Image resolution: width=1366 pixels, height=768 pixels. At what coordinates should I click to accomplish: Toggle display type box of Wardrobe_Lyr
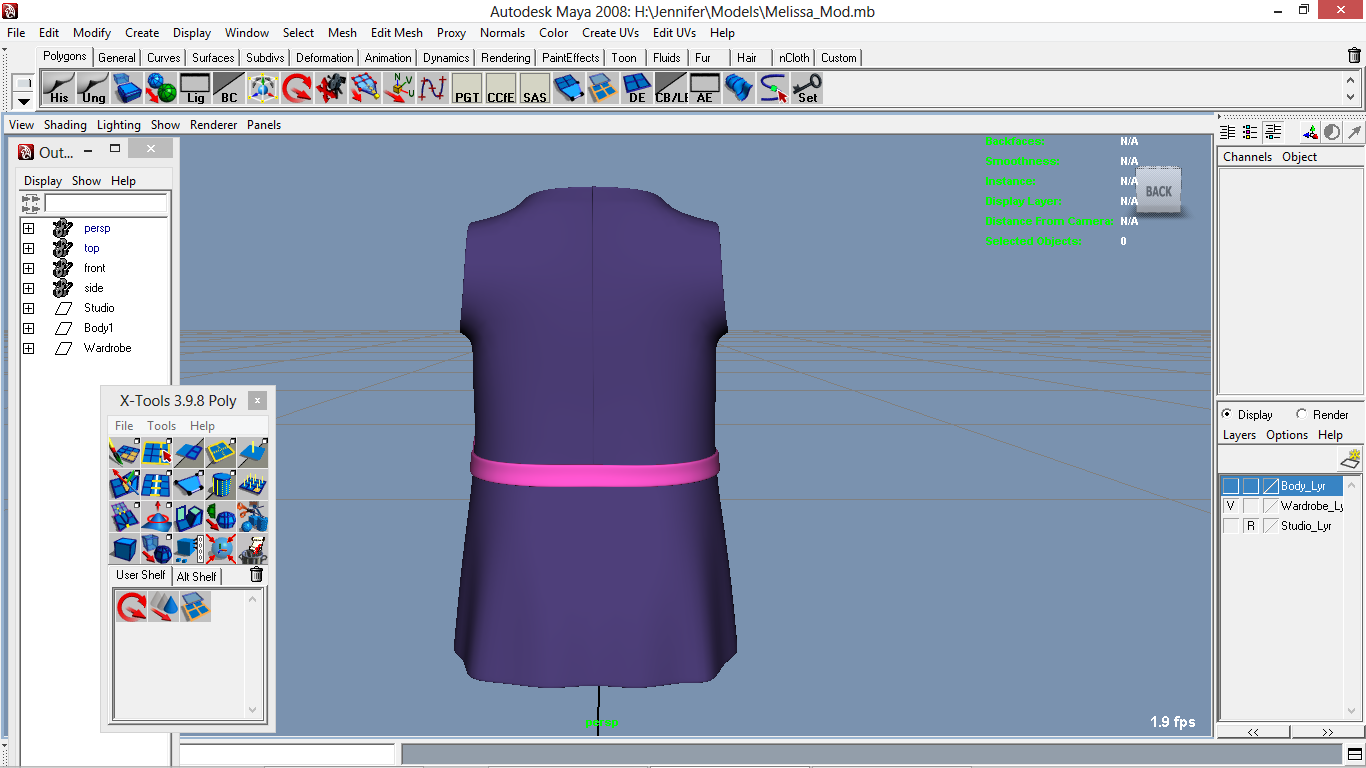coord(1250,506)
